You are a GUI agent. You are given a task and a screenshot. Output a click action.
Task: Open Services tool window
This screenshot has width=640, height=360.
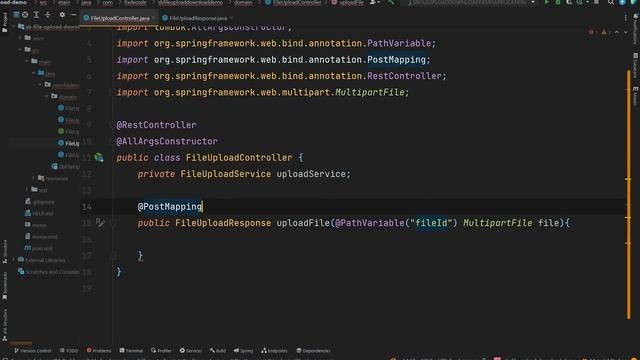tap(191, 351)
